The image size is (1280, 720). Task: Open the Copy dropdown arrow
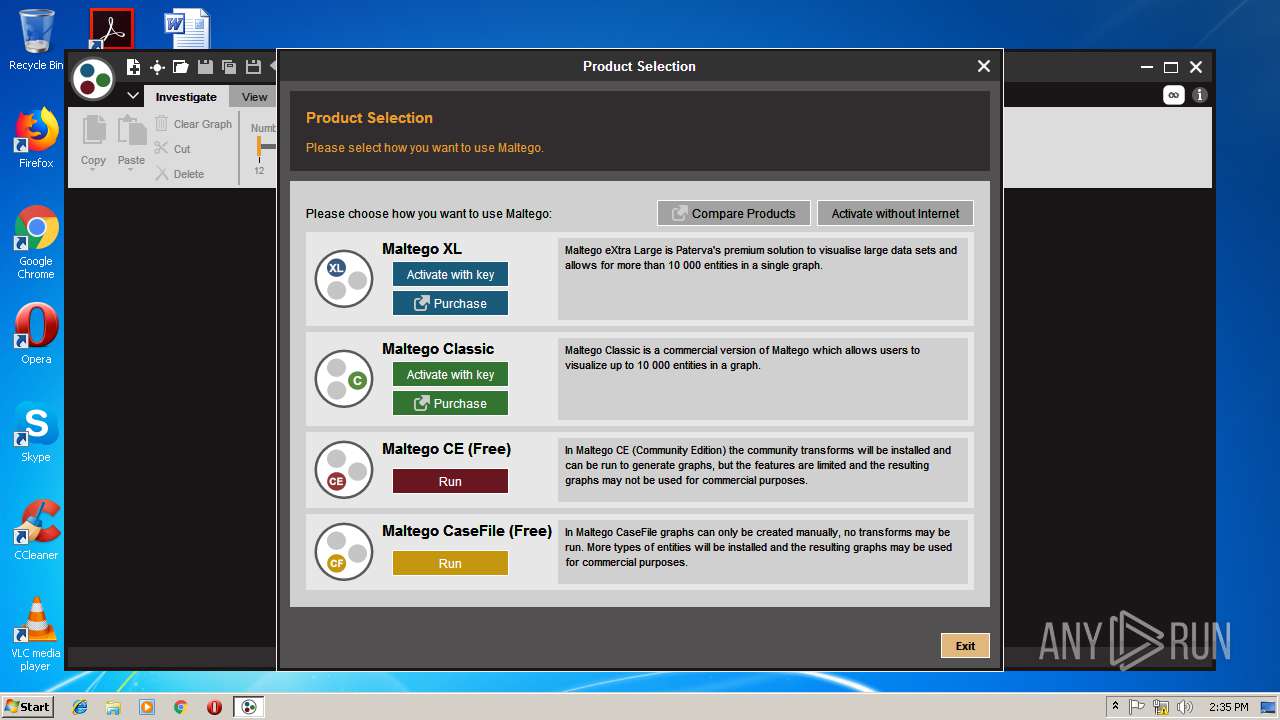click(93, 171)
